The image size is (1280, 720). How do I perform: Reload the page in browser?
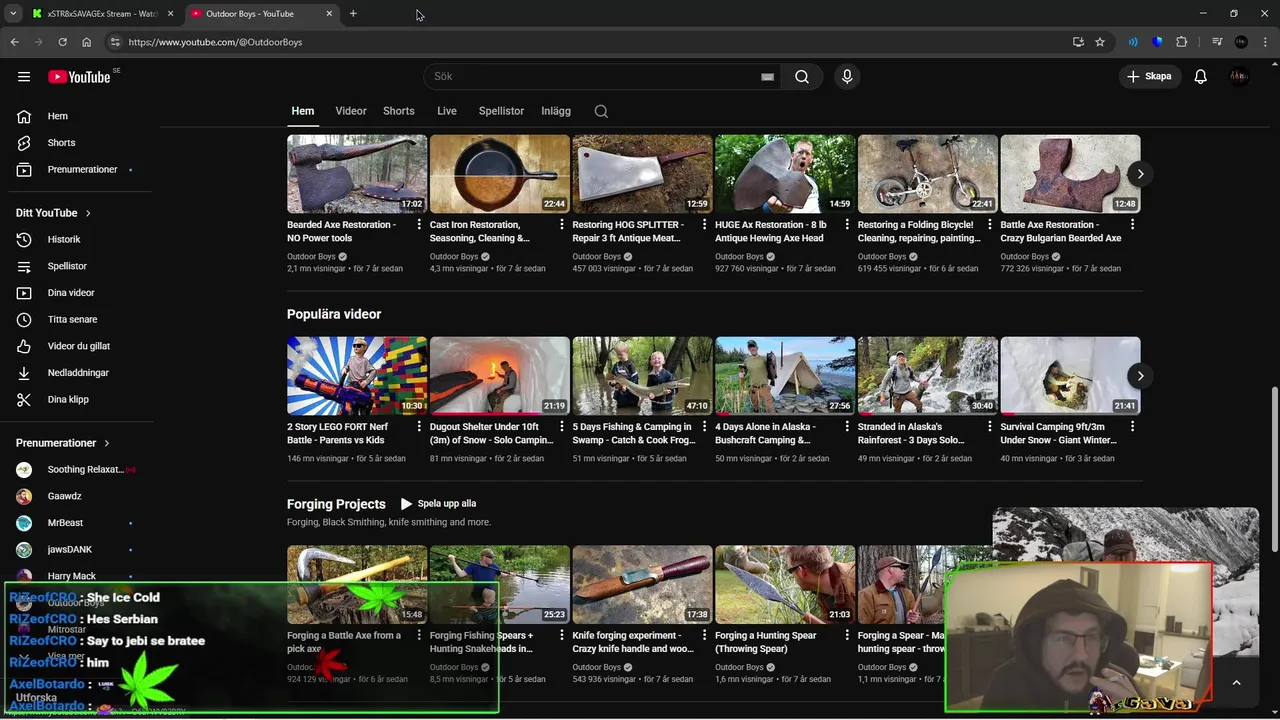coord(62,42)
